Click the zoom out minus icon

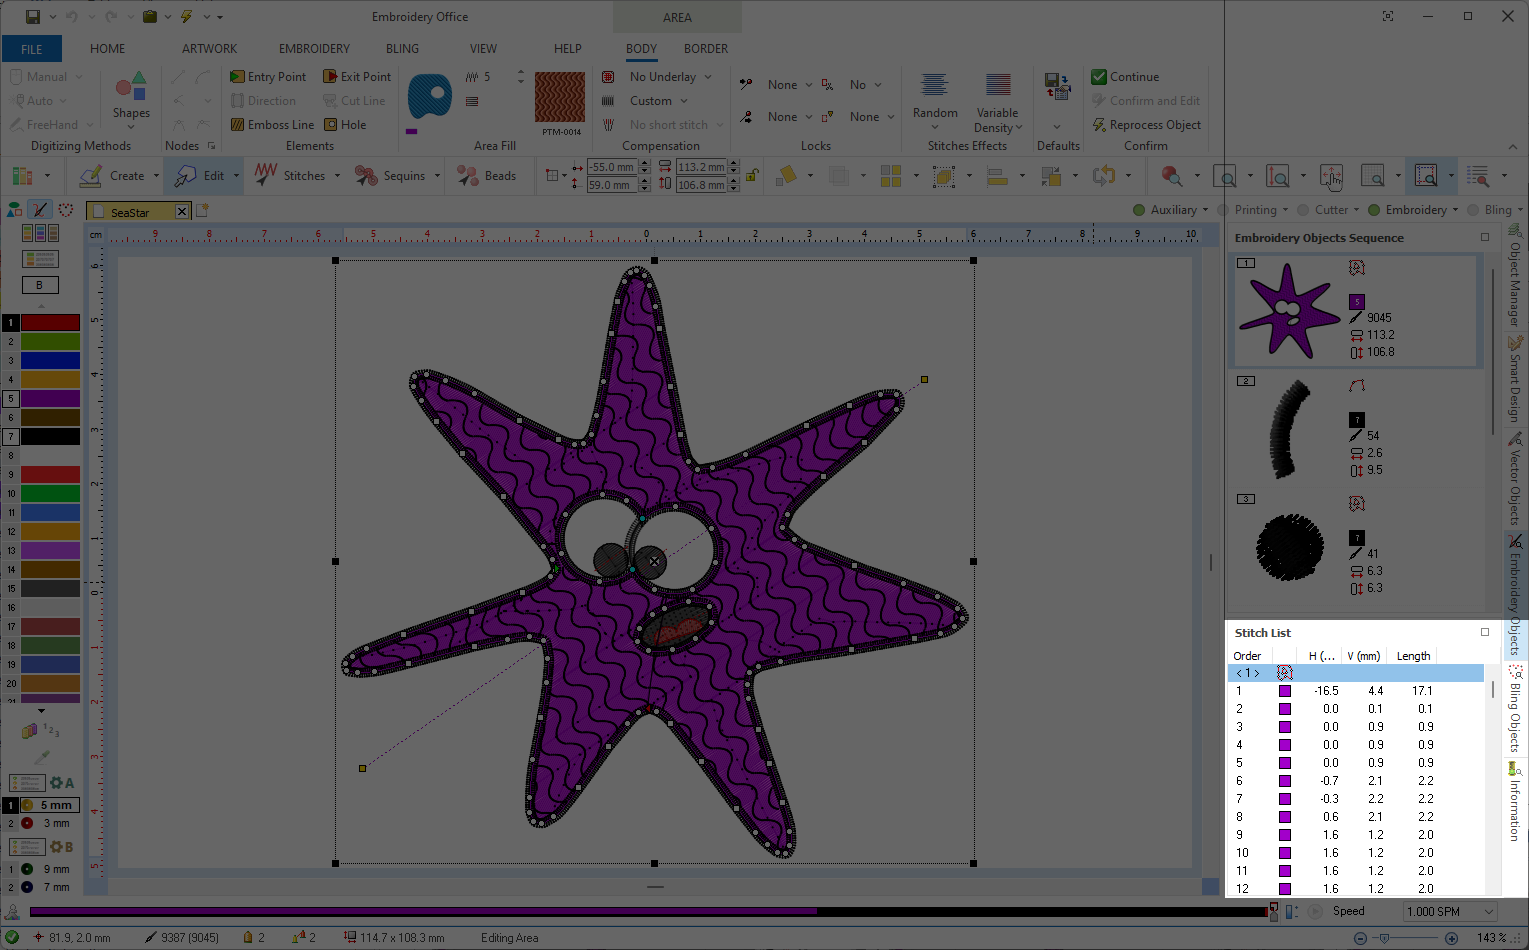point(1360,938)
